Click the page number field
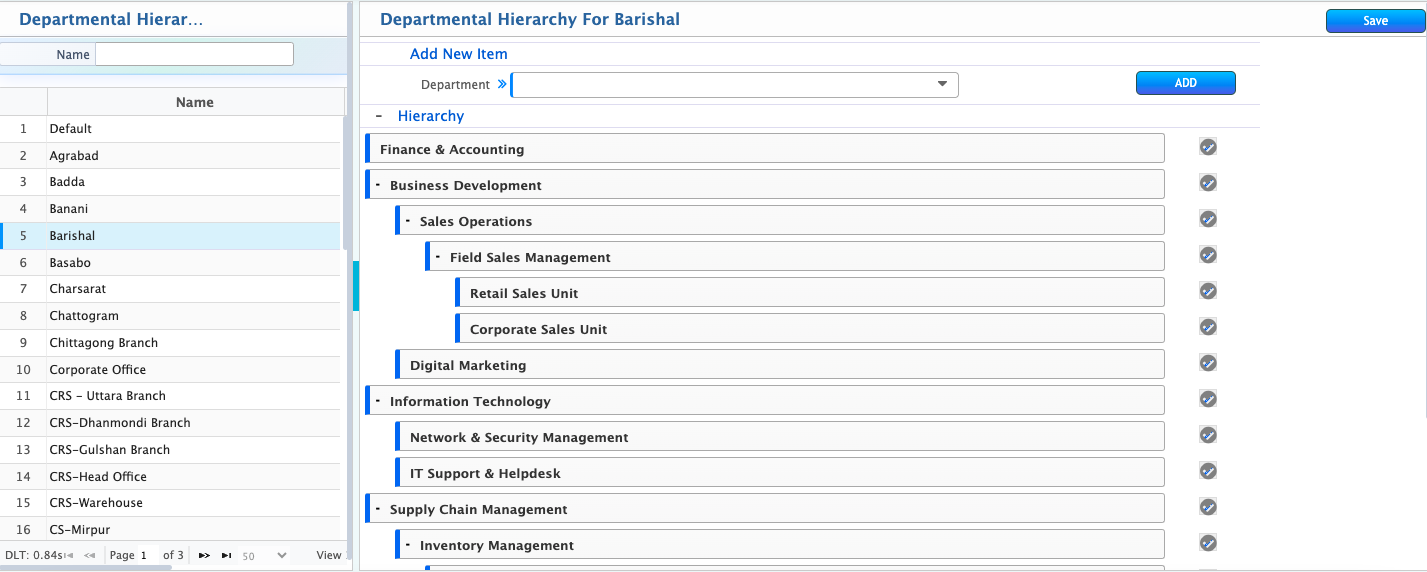Screen dimensions: 1427x572 [148, 555]
